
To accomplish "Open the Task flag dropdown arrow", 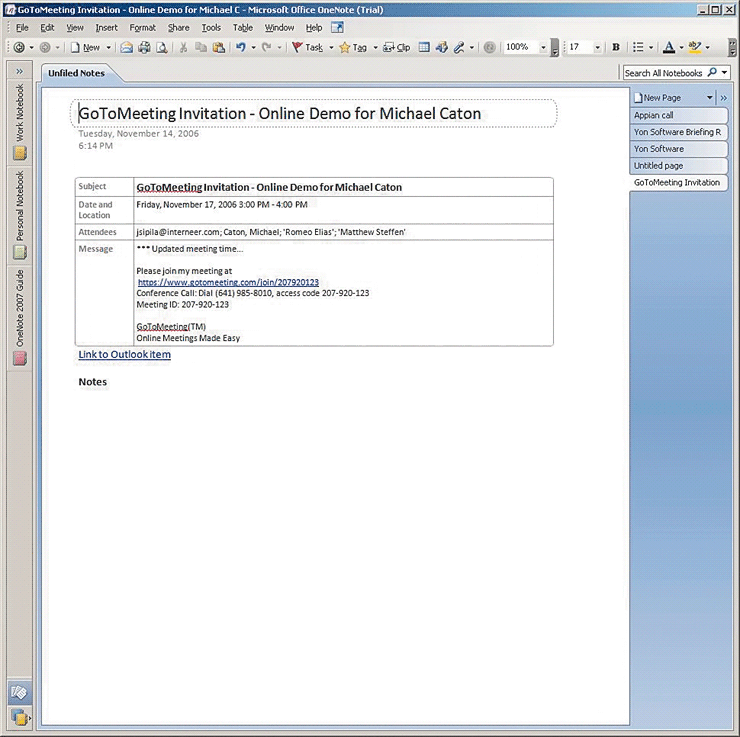I will click(331, 47).
